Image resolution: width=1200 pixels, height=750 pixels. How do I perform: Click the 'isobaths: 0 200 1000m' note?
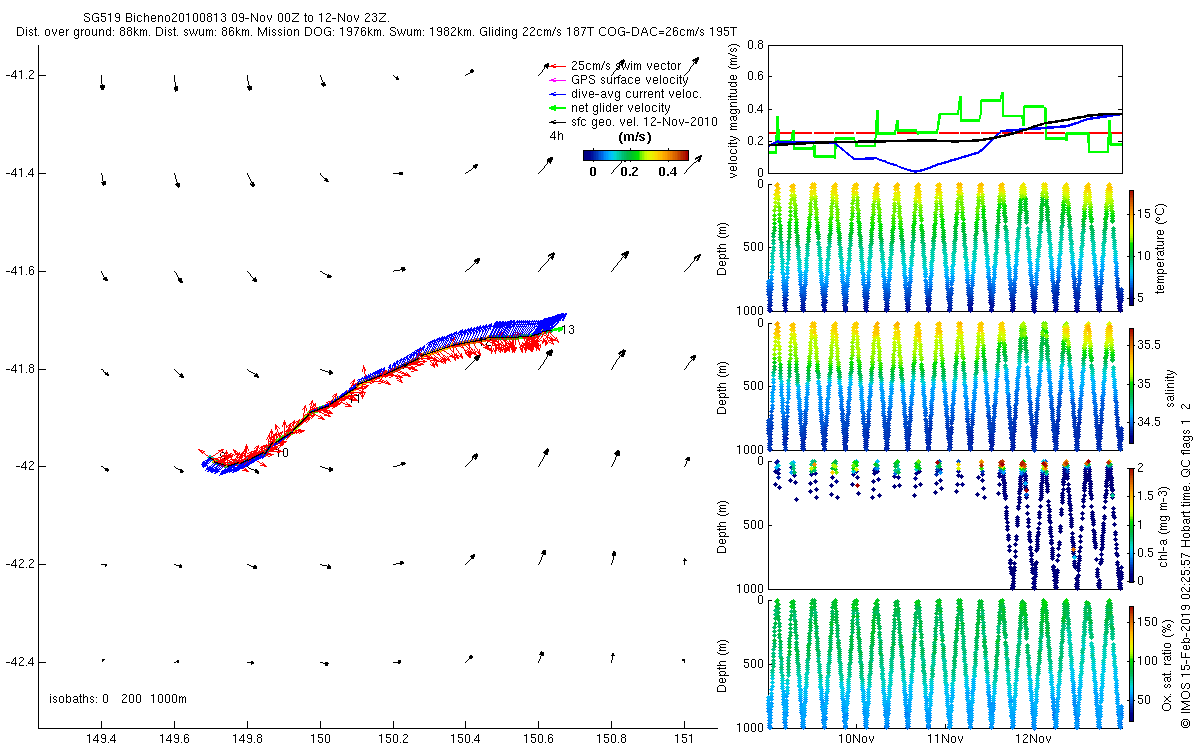pyautogui.click(x=118, y=698)
